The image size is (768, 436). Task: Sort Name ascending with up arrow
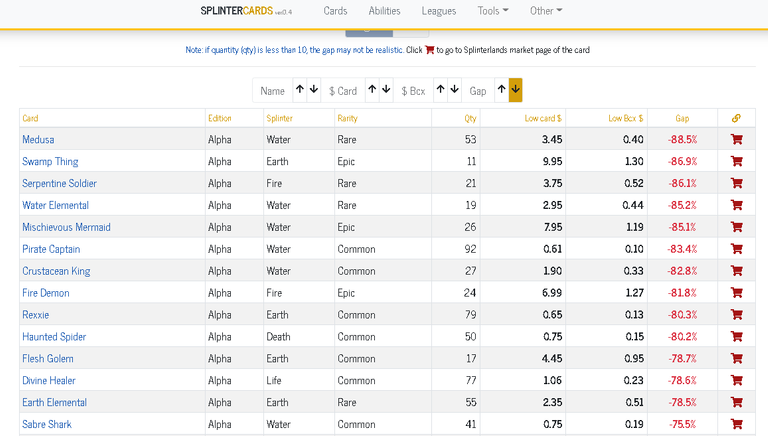[300, 90]
